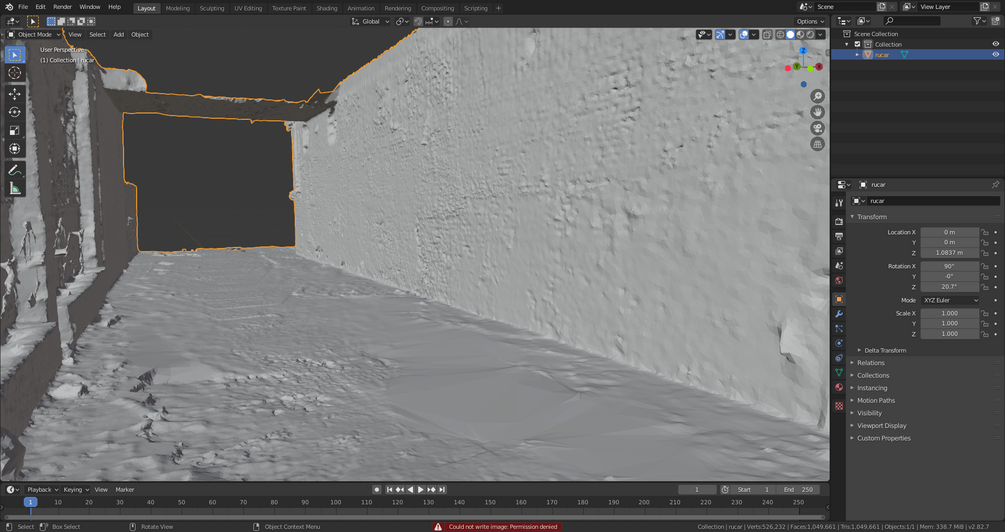Click the Z axis of navigation gizmo

tap(803, 50)
